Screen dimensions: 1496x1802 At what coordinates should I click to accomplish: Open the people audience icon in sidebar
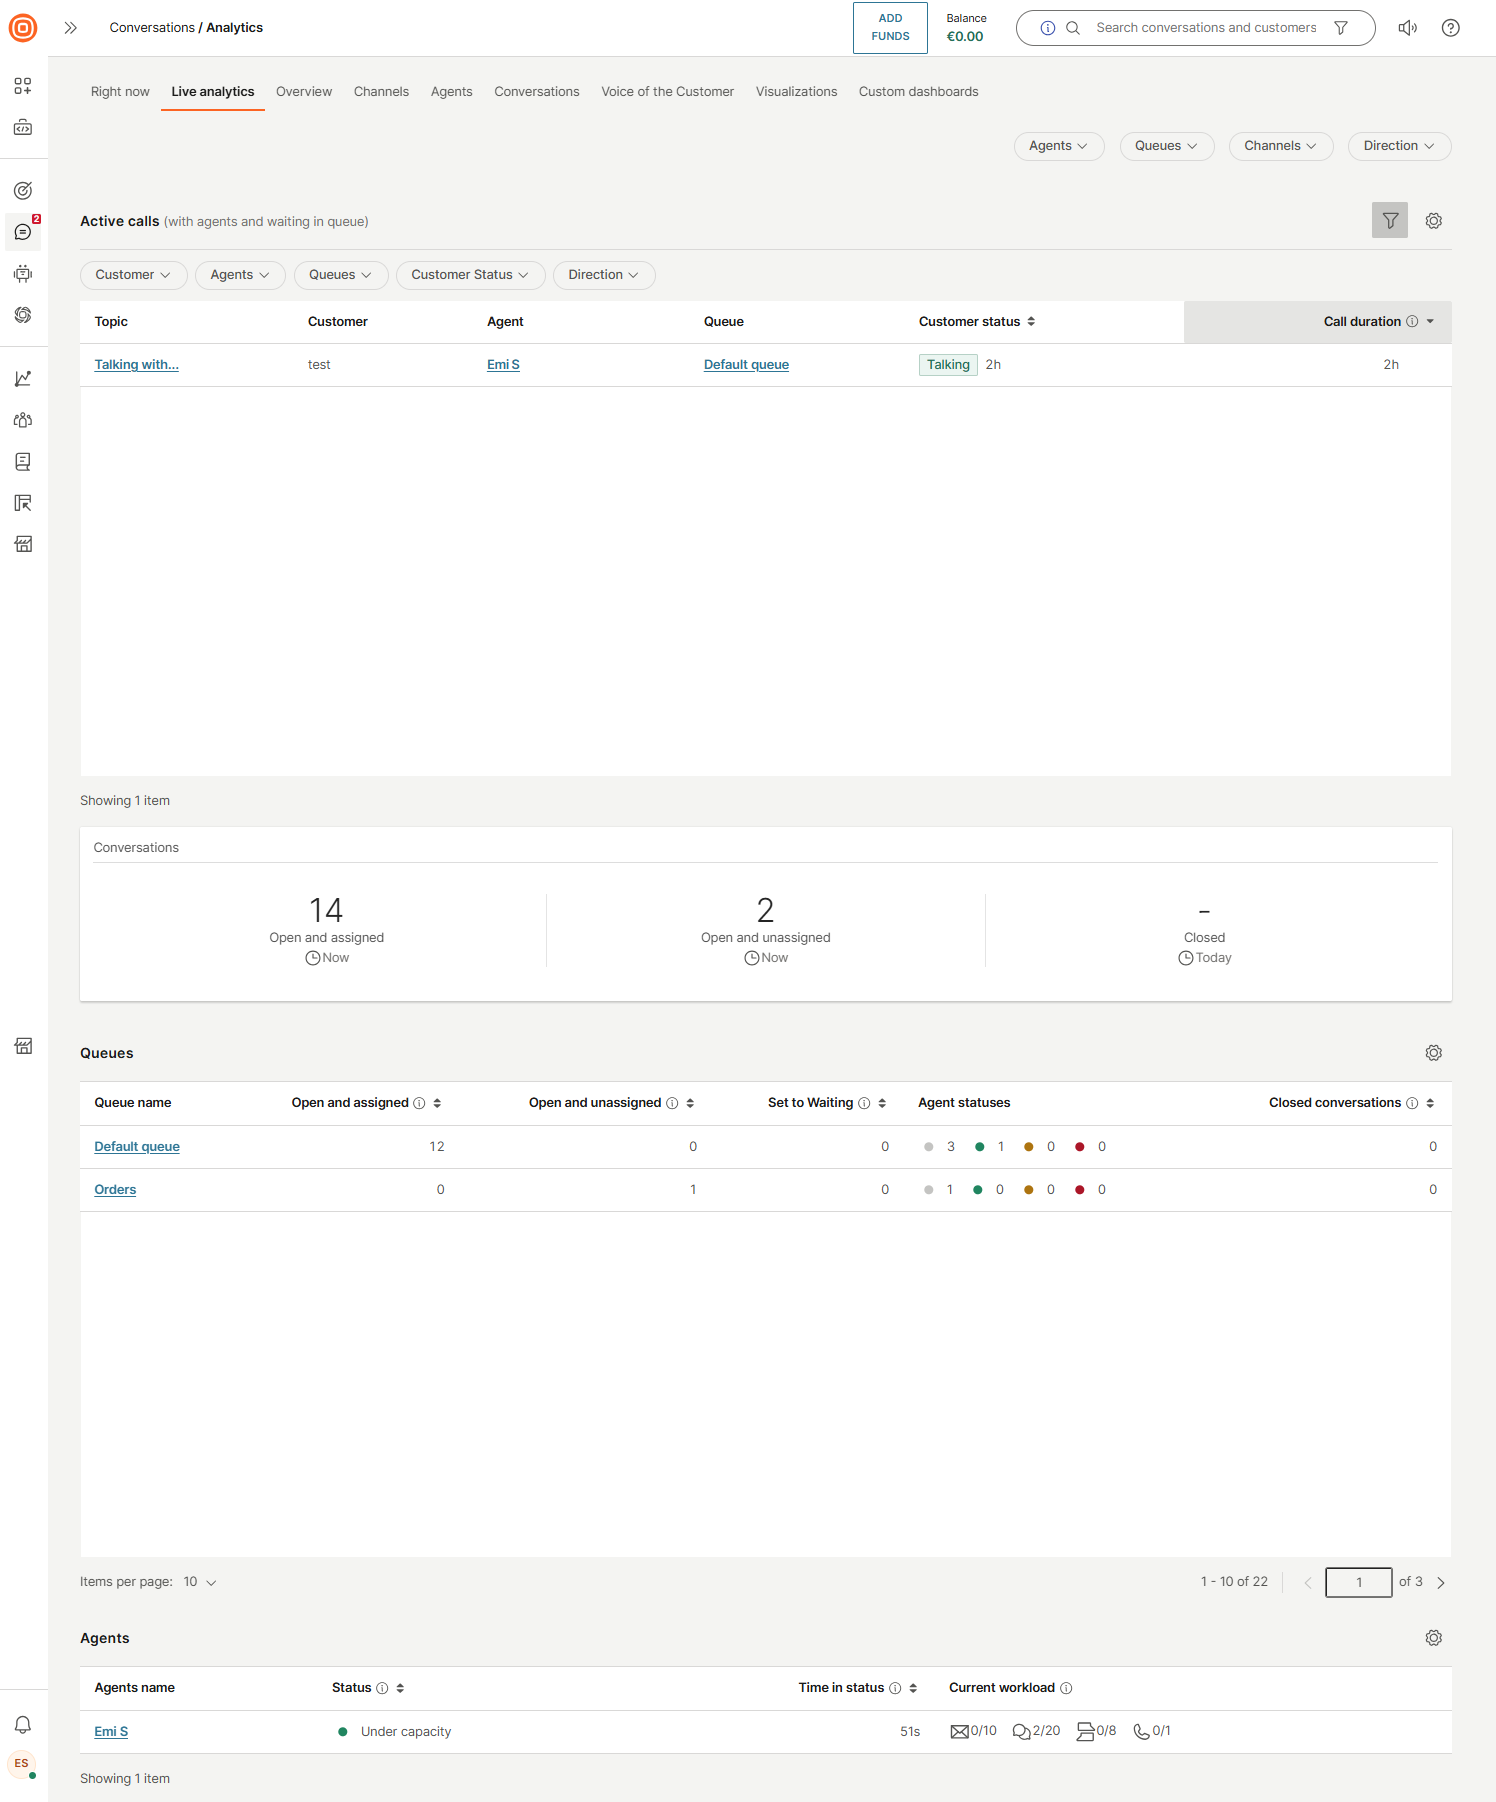coord(23,420)
